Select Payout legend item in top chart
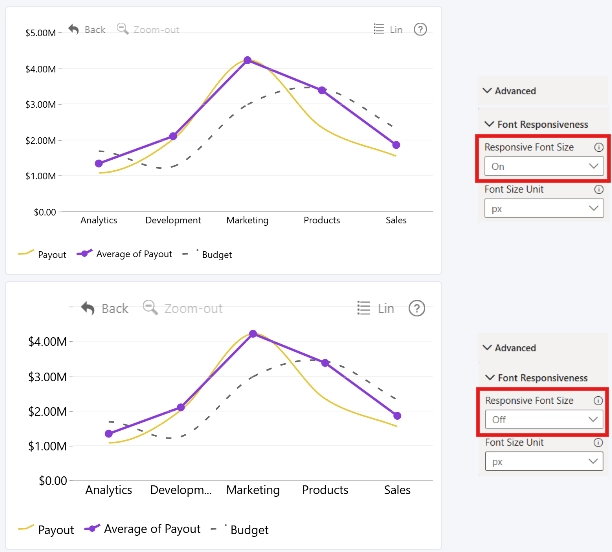Image resolution: width=612 pixels, height=552 pixels. coord(42,255)
